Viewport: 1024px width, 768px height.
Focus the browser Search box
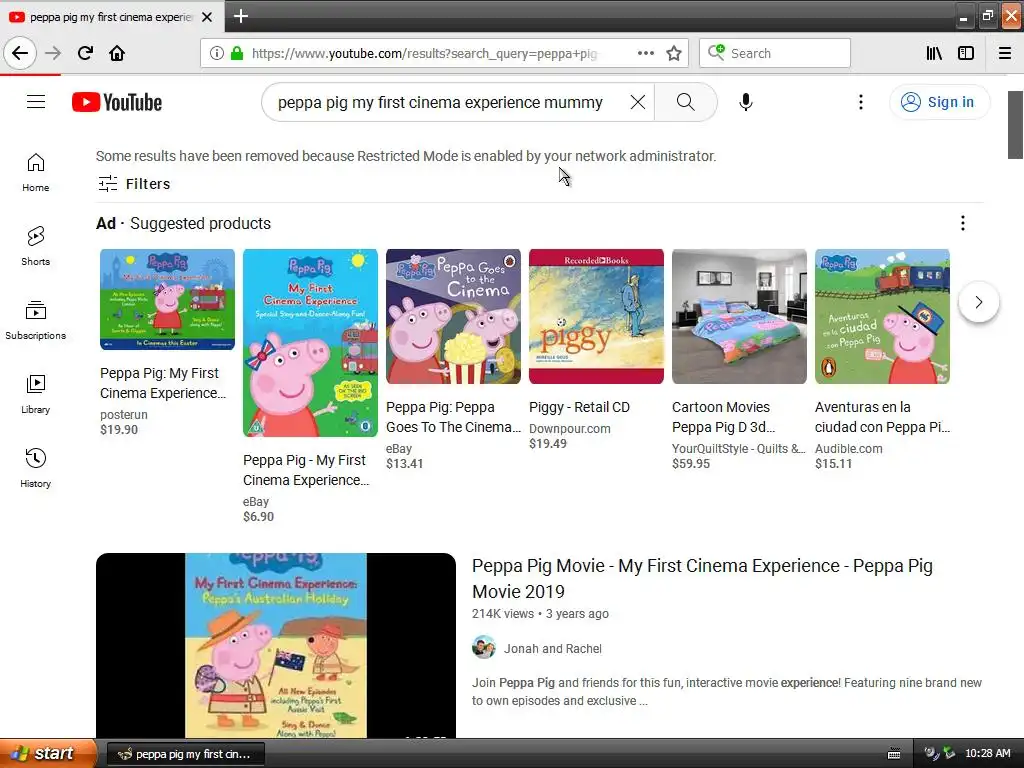click(775, 53)
